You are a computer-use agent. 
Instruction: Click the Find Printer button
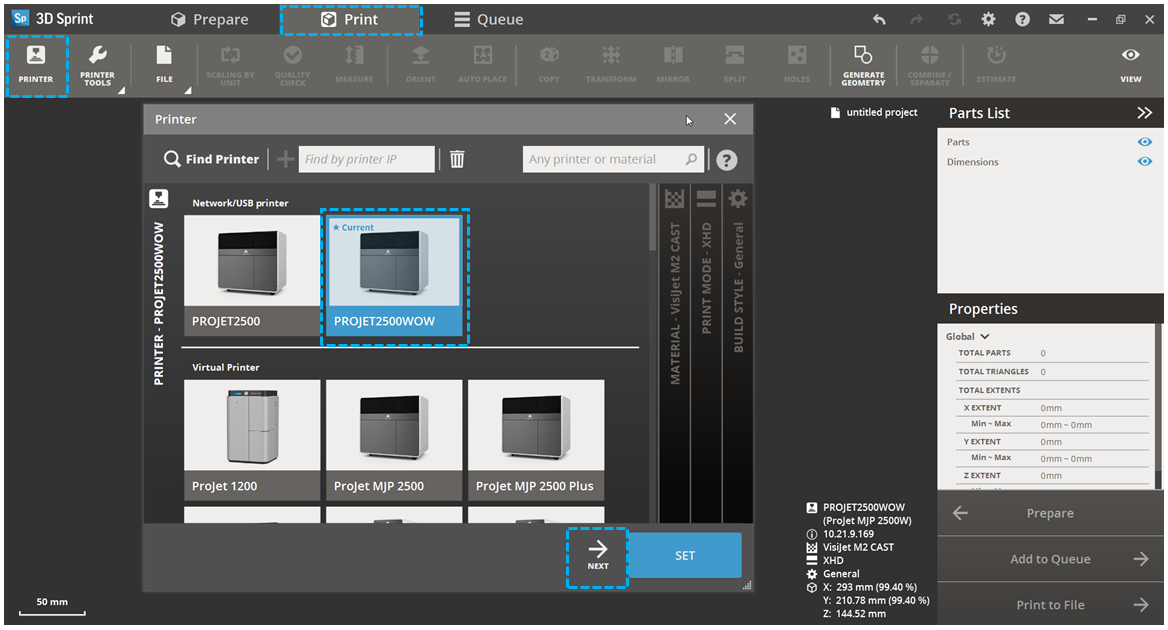[212, 159]
